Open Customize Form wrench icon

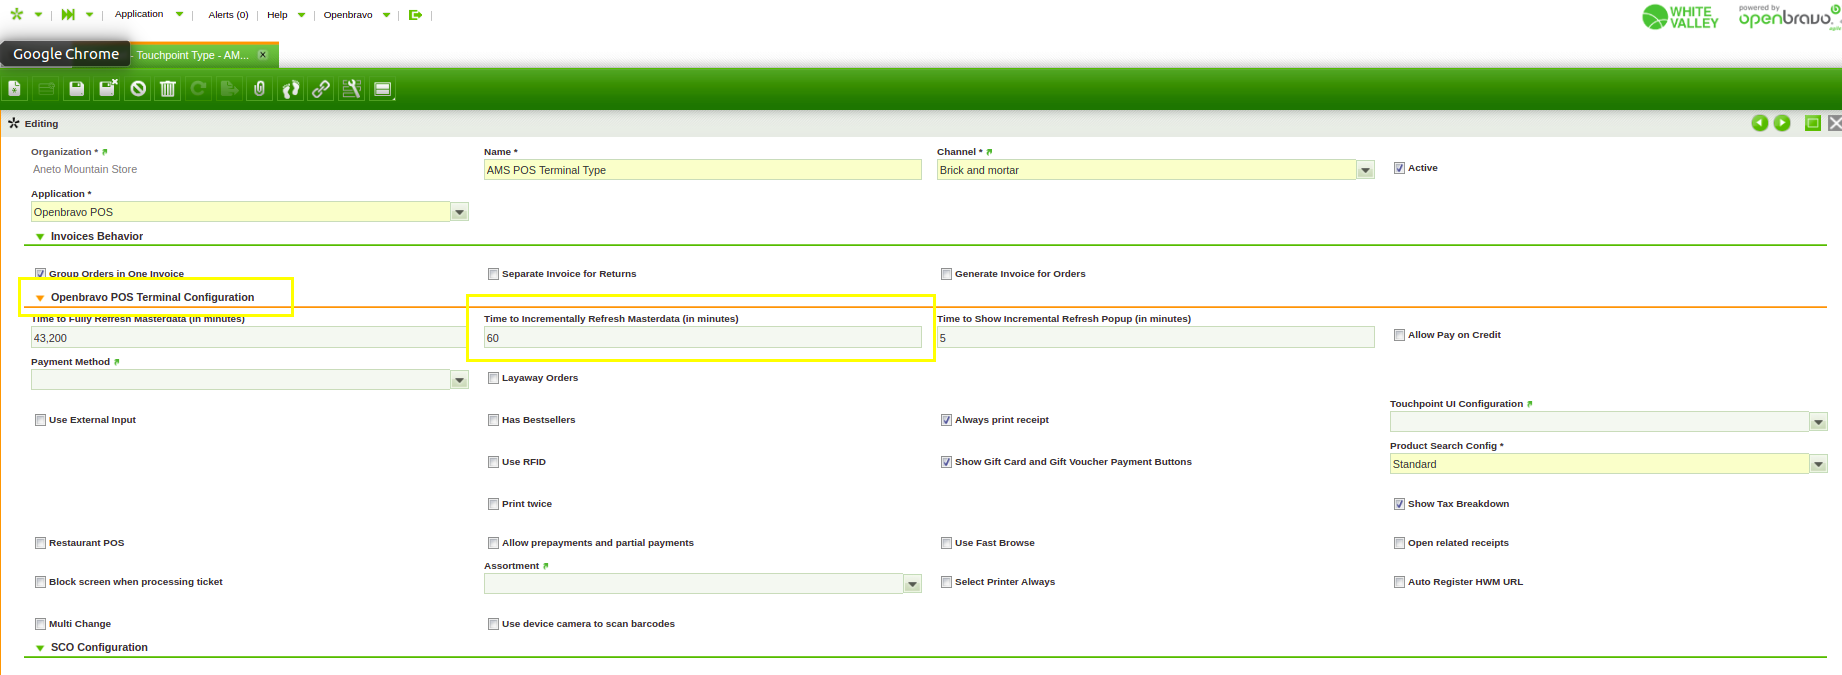[351, 89]
